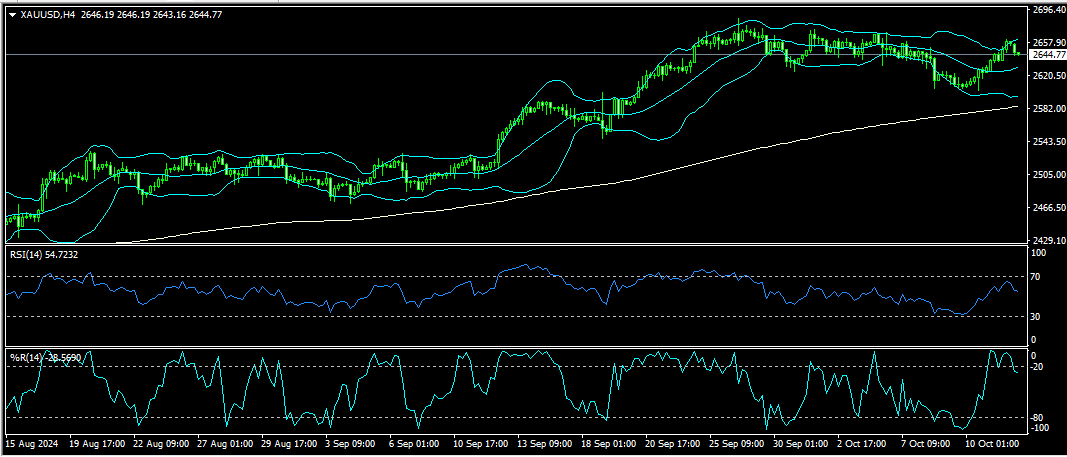Click the 2620.50 price axis label
1067x457 pixels.
1045,76
